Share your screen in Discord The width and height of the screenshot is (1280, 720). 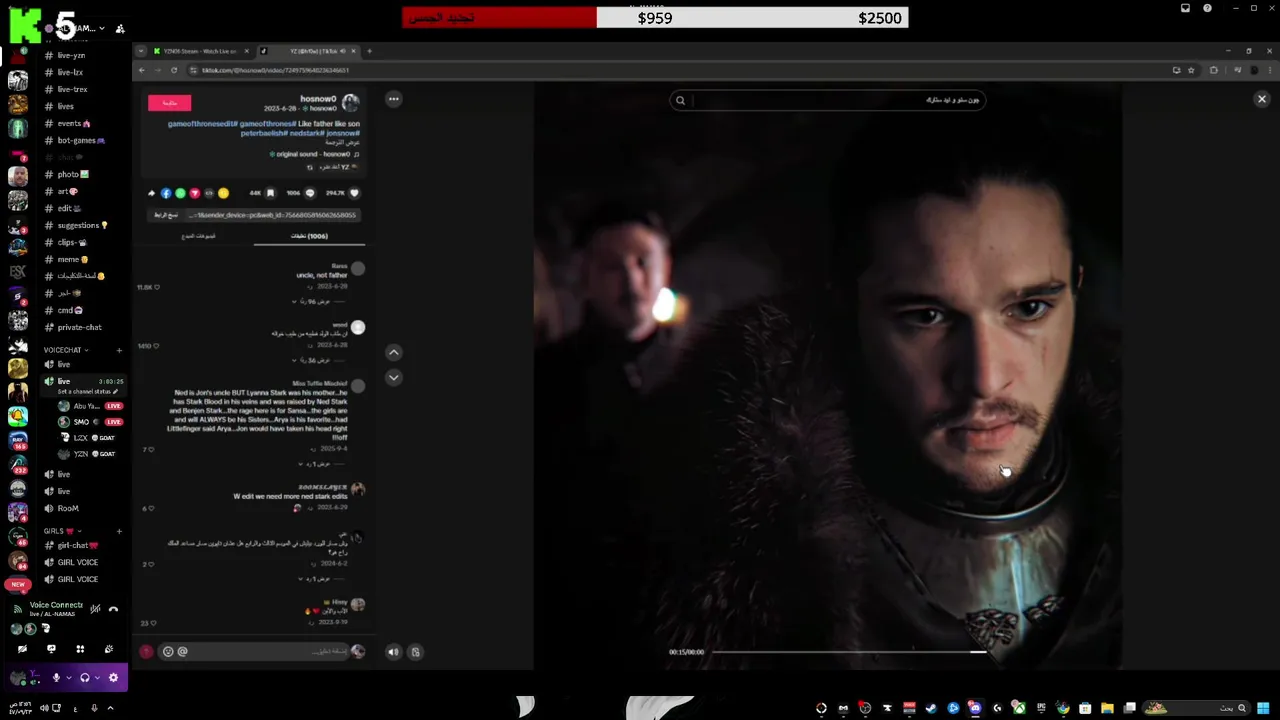click(x=51, y=649)
